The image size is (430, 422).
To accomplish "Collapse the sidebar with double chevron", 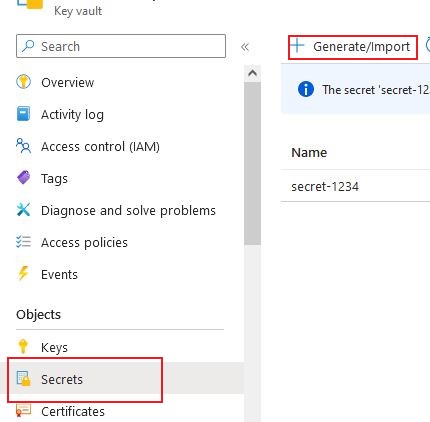I will click(x=245, y=47).
